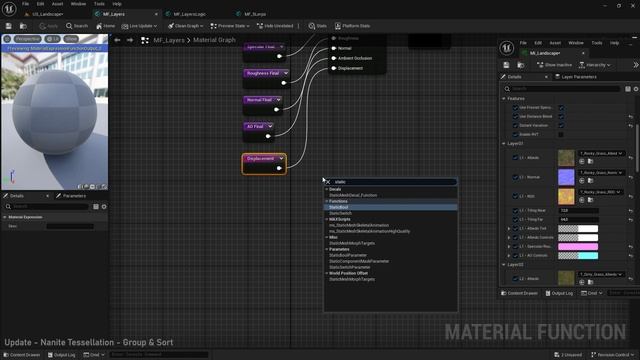This screenshot has width=640, height=360.
Task: Click the Lit view mode button
Action: coord(53,39)
